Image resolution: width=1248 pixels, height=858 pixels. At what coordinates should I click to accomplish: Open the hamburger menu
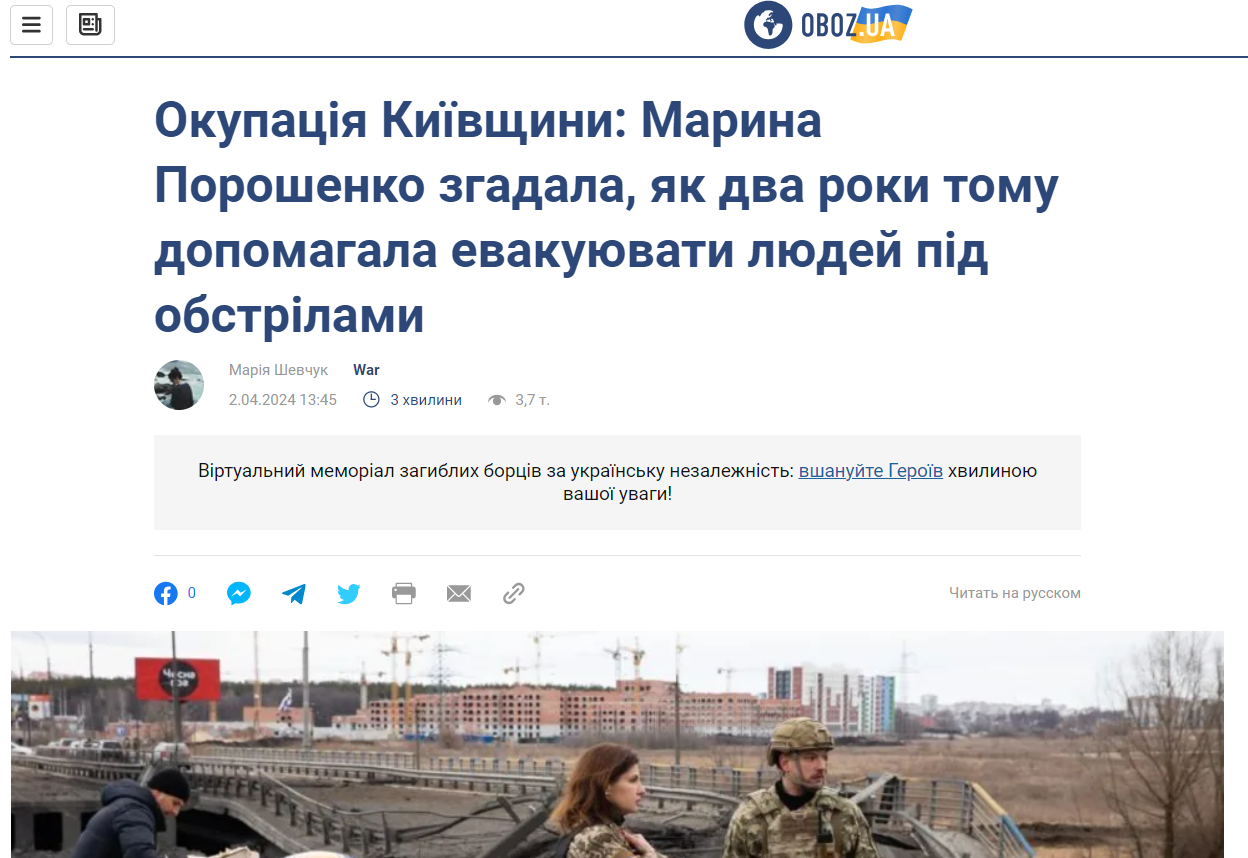[x=31, y=25]
